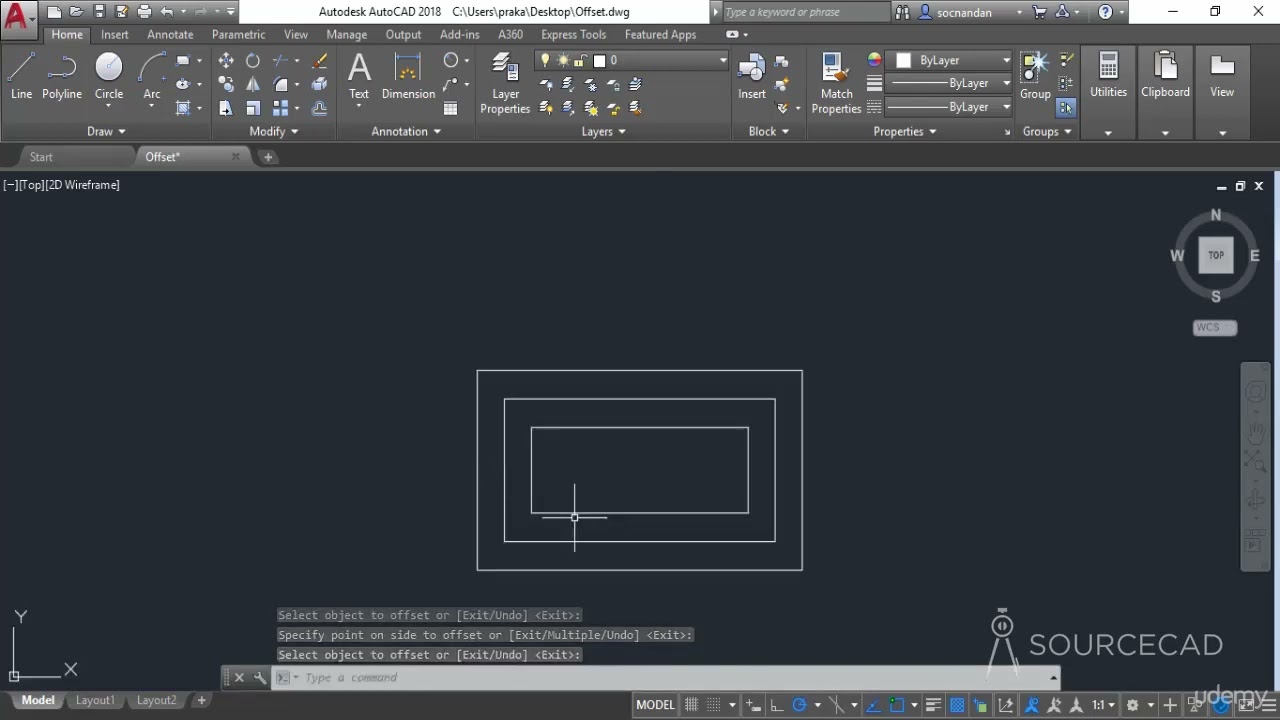The height and width of the screenshot is (720, 1280).
Task: Click the Match Properties tool
Action: [836, 84]
